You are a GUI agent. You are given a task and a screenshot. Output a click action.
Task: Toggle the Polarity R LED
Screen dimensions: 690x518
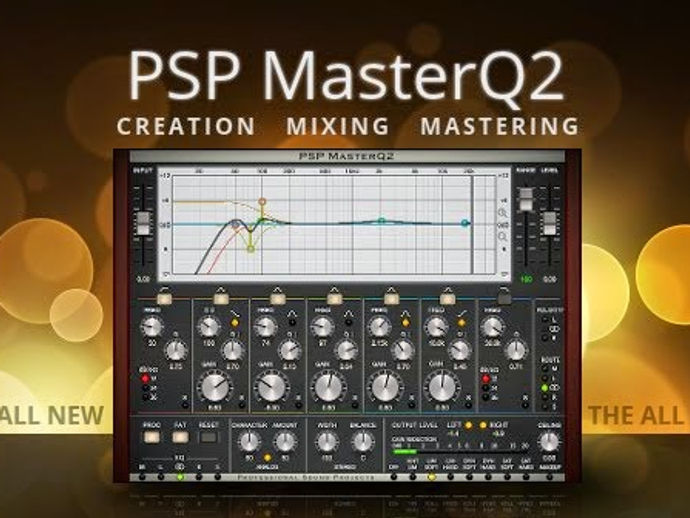pos(546,338)
